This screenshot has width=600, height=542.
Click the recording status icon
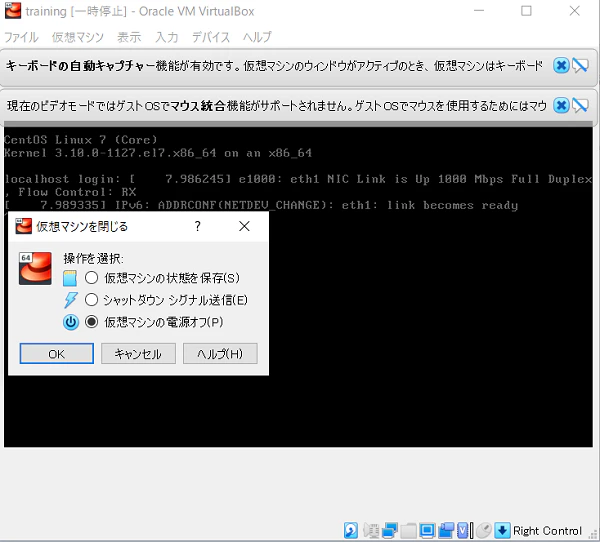(446, 530)
